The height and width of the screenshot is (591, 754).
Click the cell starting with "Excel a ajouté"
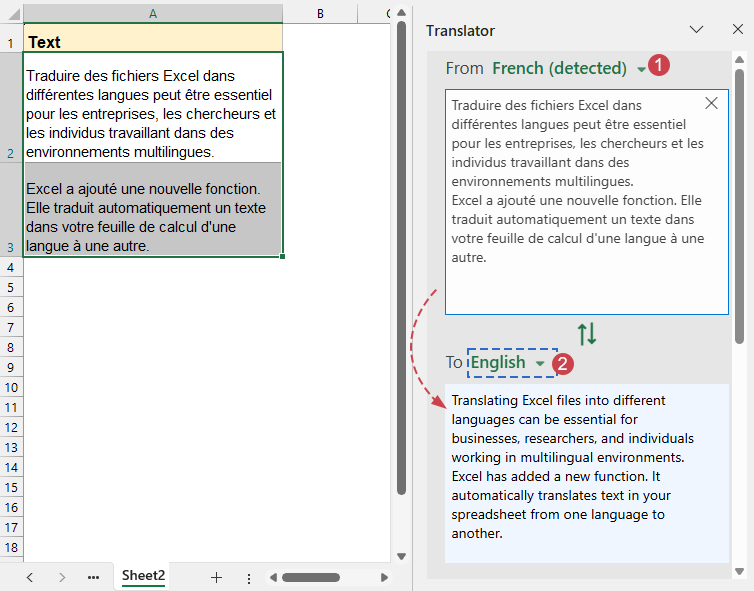coord(152,217)
